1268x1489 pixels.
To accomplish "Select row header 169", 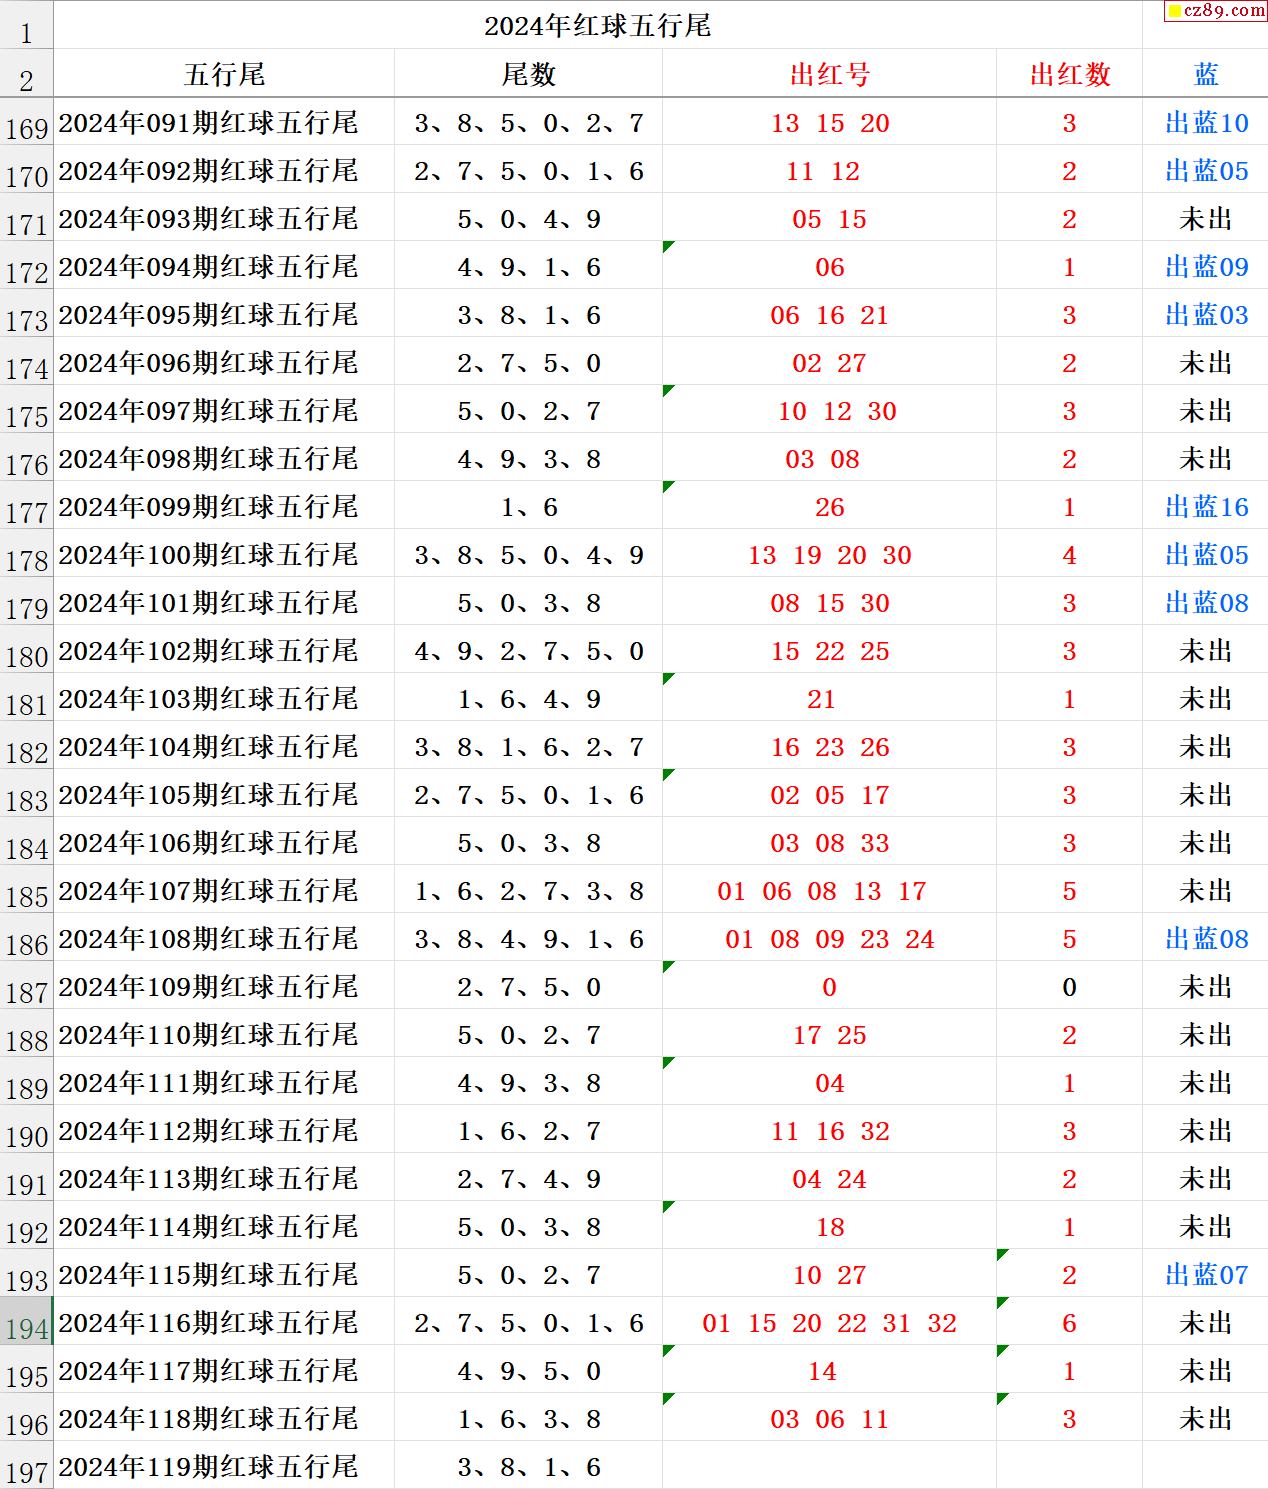I will [x=26, y=123].
